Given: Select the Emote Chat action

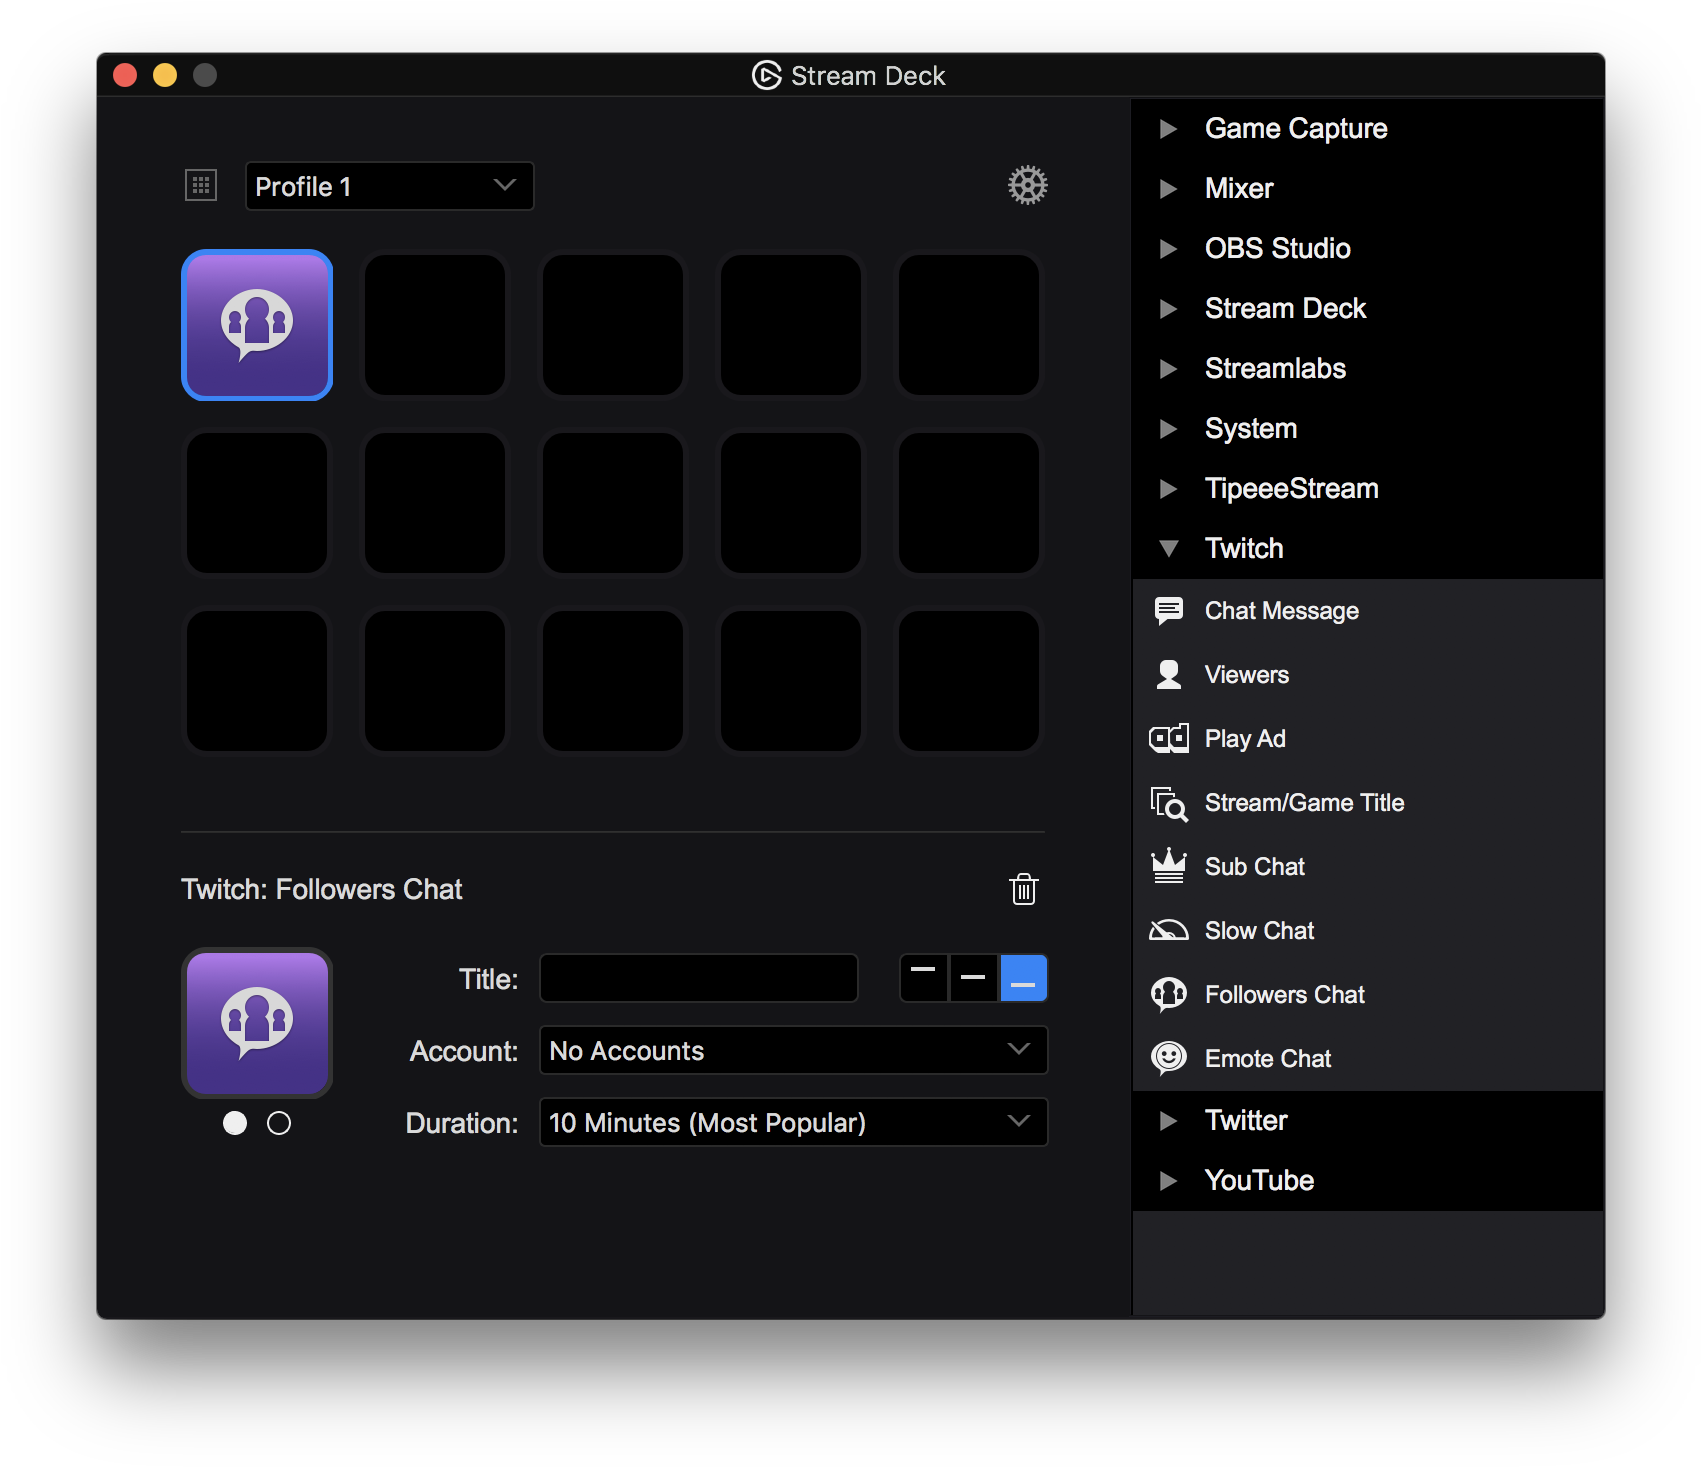Looking at the screenshot, I should [1268, 1058].
